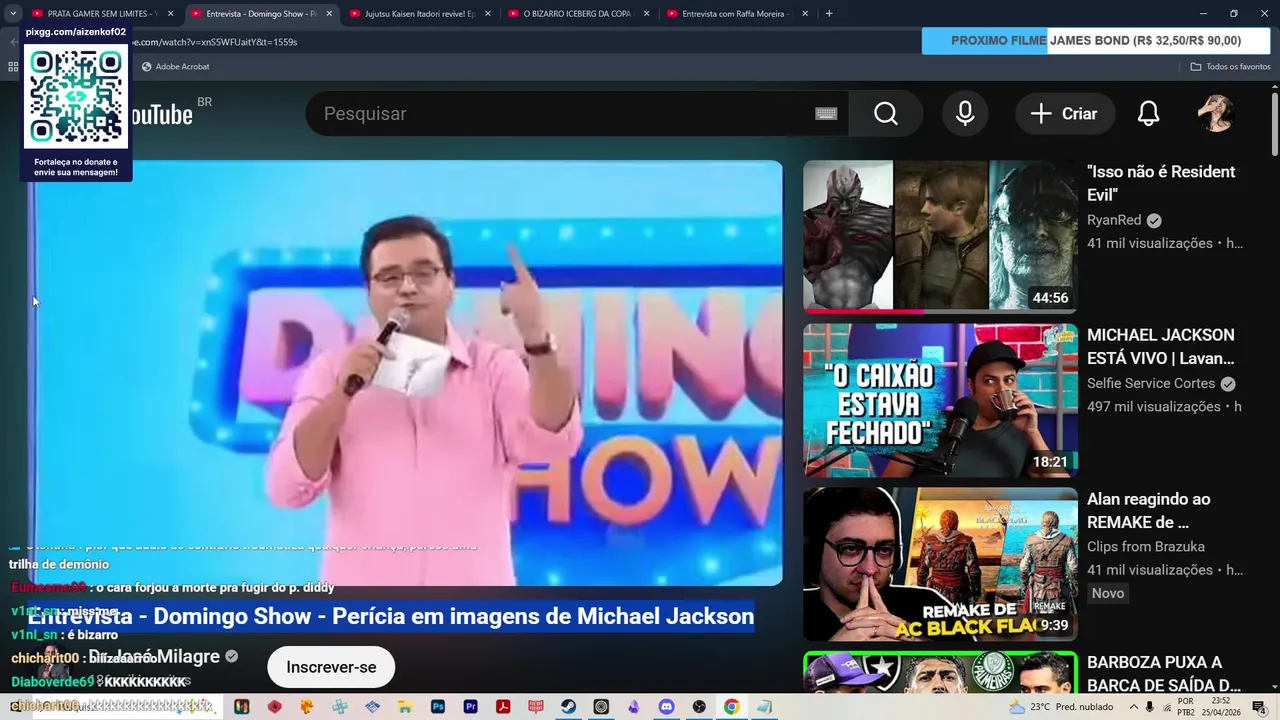This screenshot has width=1280, height=720.
Task: Close the Jujutsu Kaisen tab
Action: click(488, 14)
